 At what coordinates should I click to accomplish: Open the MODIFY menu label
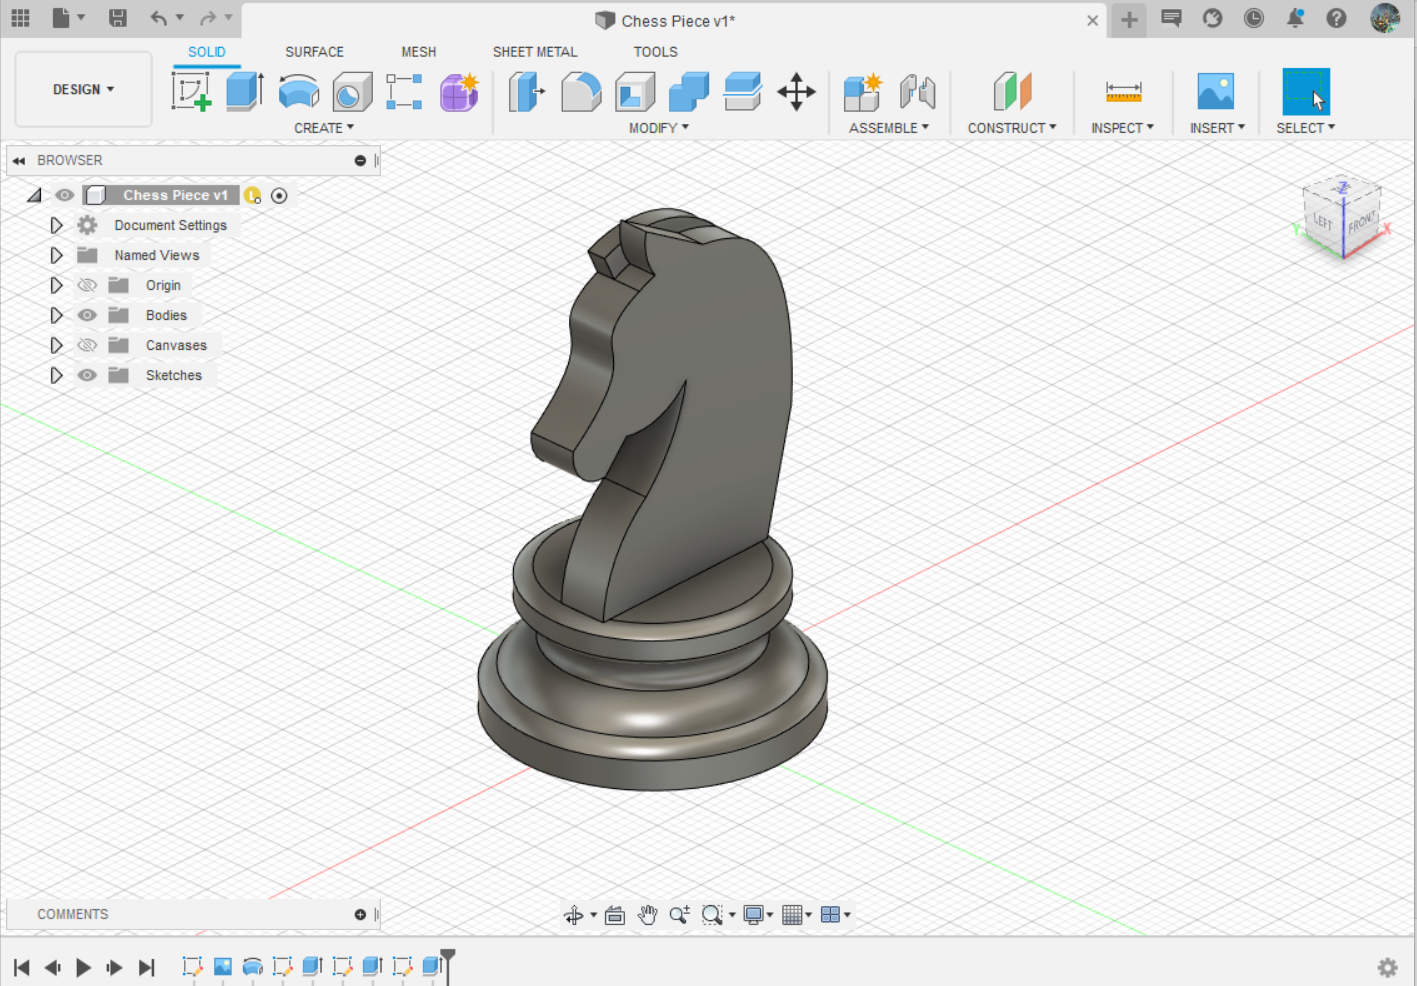[658, 128]
